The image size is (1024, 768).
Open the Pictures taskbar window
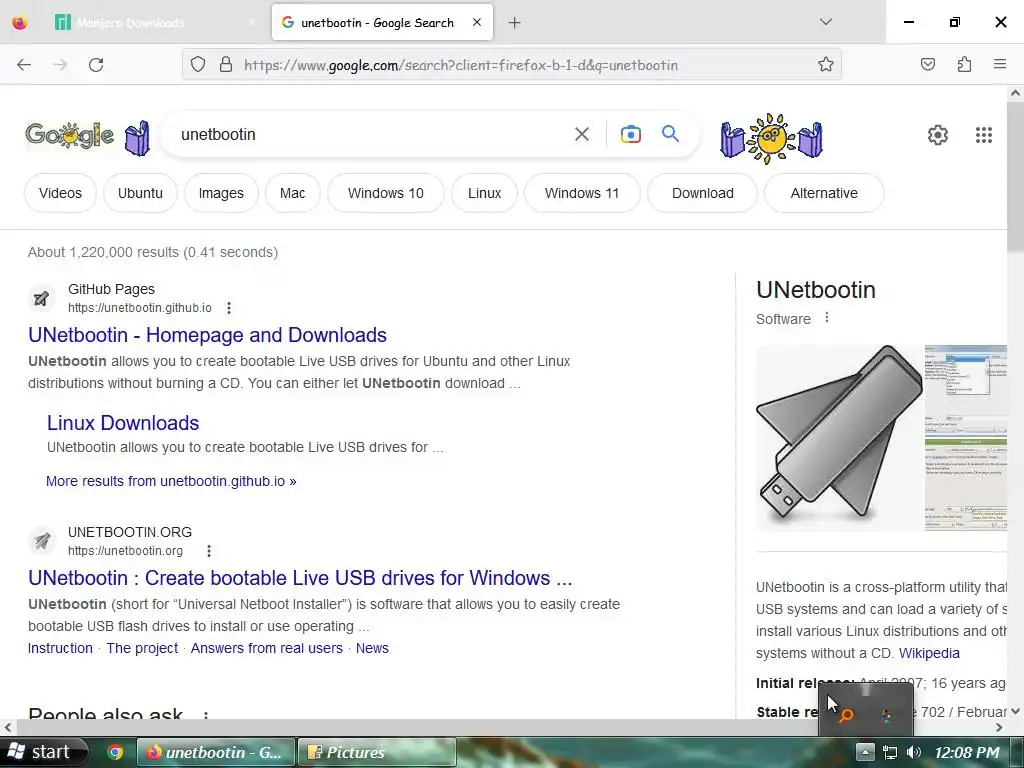coord(377,752)
